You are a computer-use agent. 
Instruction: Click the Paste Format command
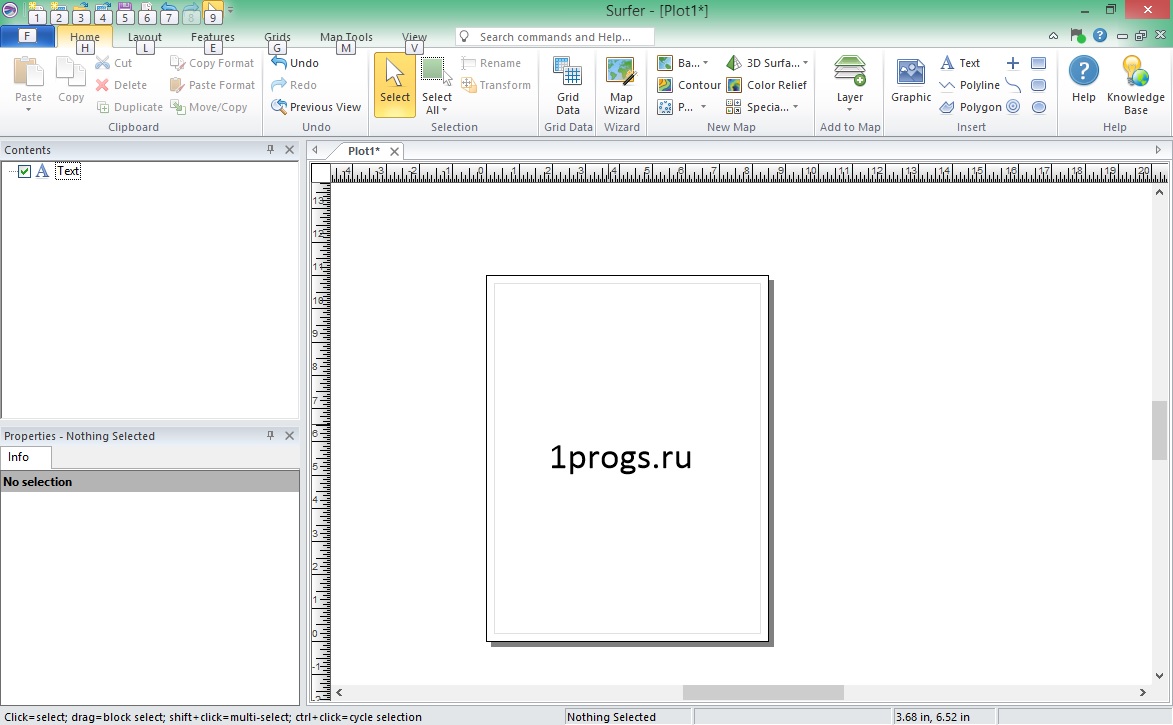(x=212, y=85)
